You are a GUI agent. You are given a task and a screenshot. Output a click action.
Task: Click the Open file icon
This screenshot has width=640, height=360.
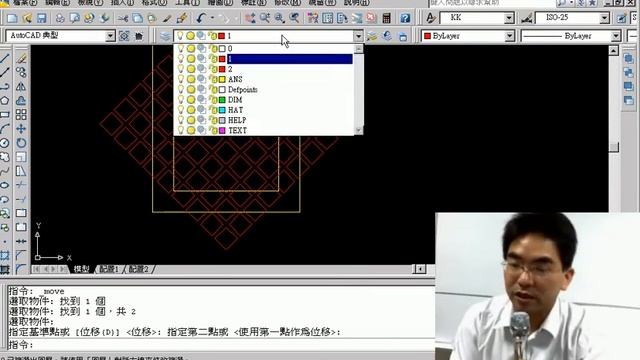27,18
